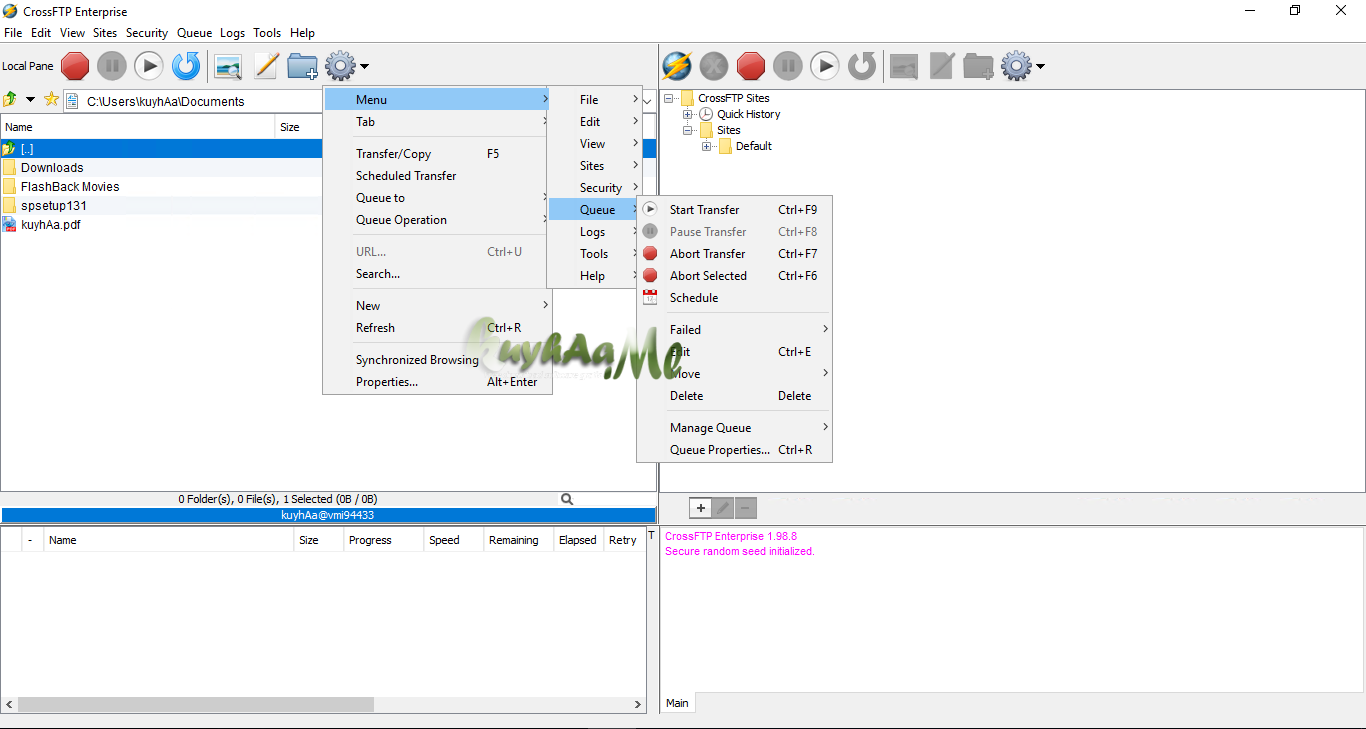The width and height of the screenshot is (1366, 729).
Task: Click the lightning bolt connect icon
Action: click(677, 67)
